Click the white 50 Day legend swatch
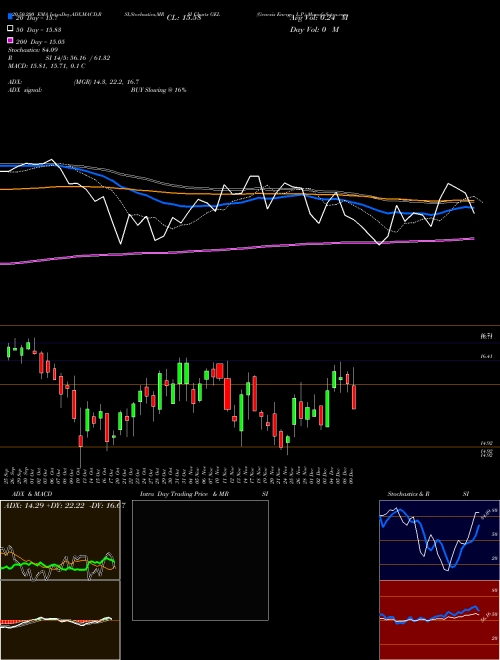Screen dimensions: 500x660 pyautogui.click(x=11, y=28)
